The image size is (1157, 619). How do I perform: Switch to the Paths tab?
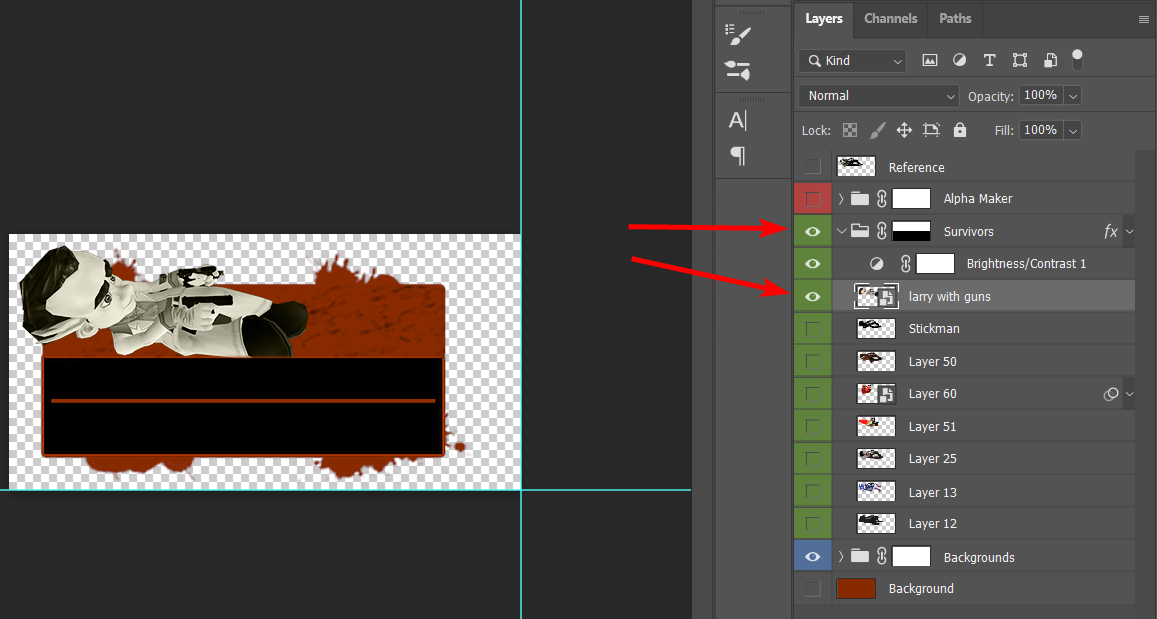tap(955, 19)
